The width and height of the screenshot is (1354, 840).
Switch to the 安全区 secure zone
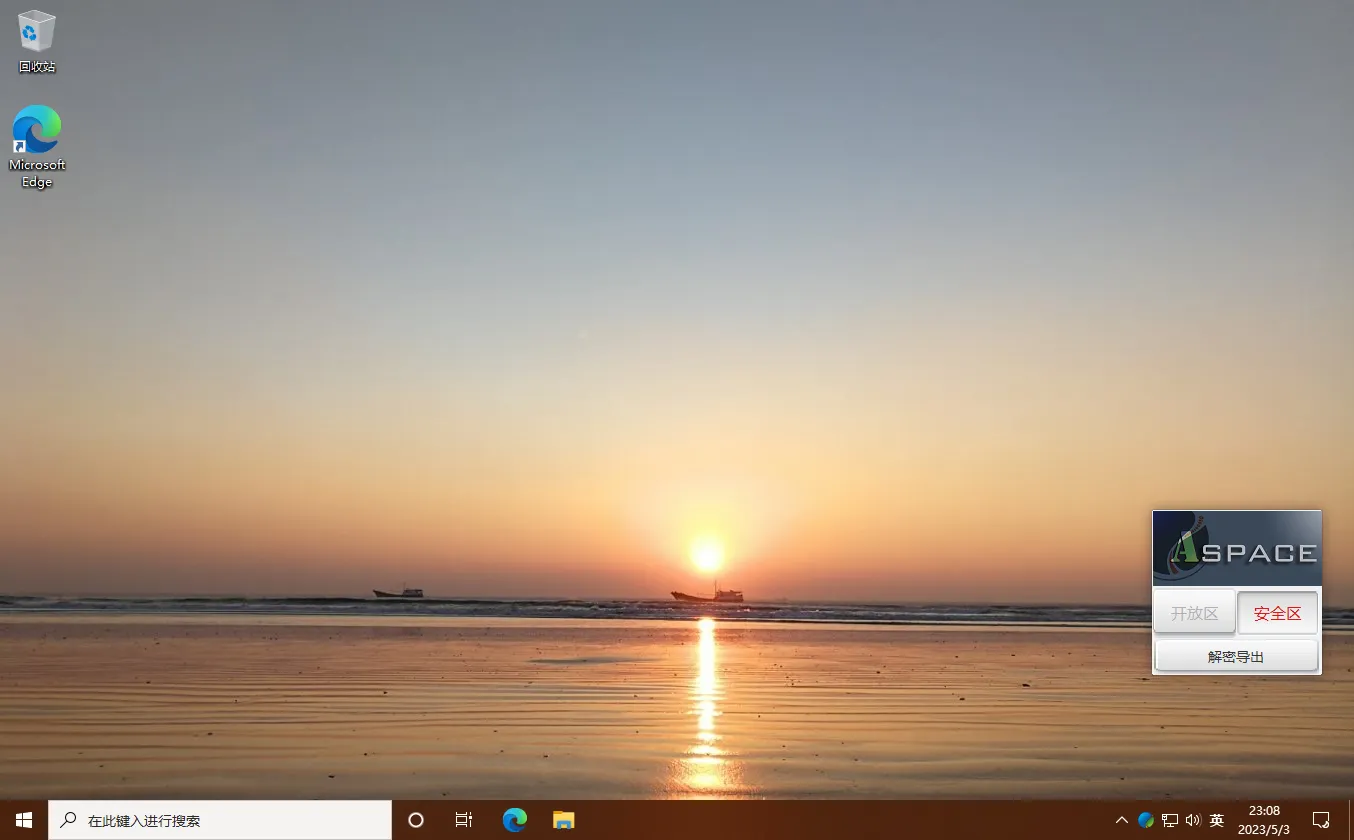tap(1278, 612)
